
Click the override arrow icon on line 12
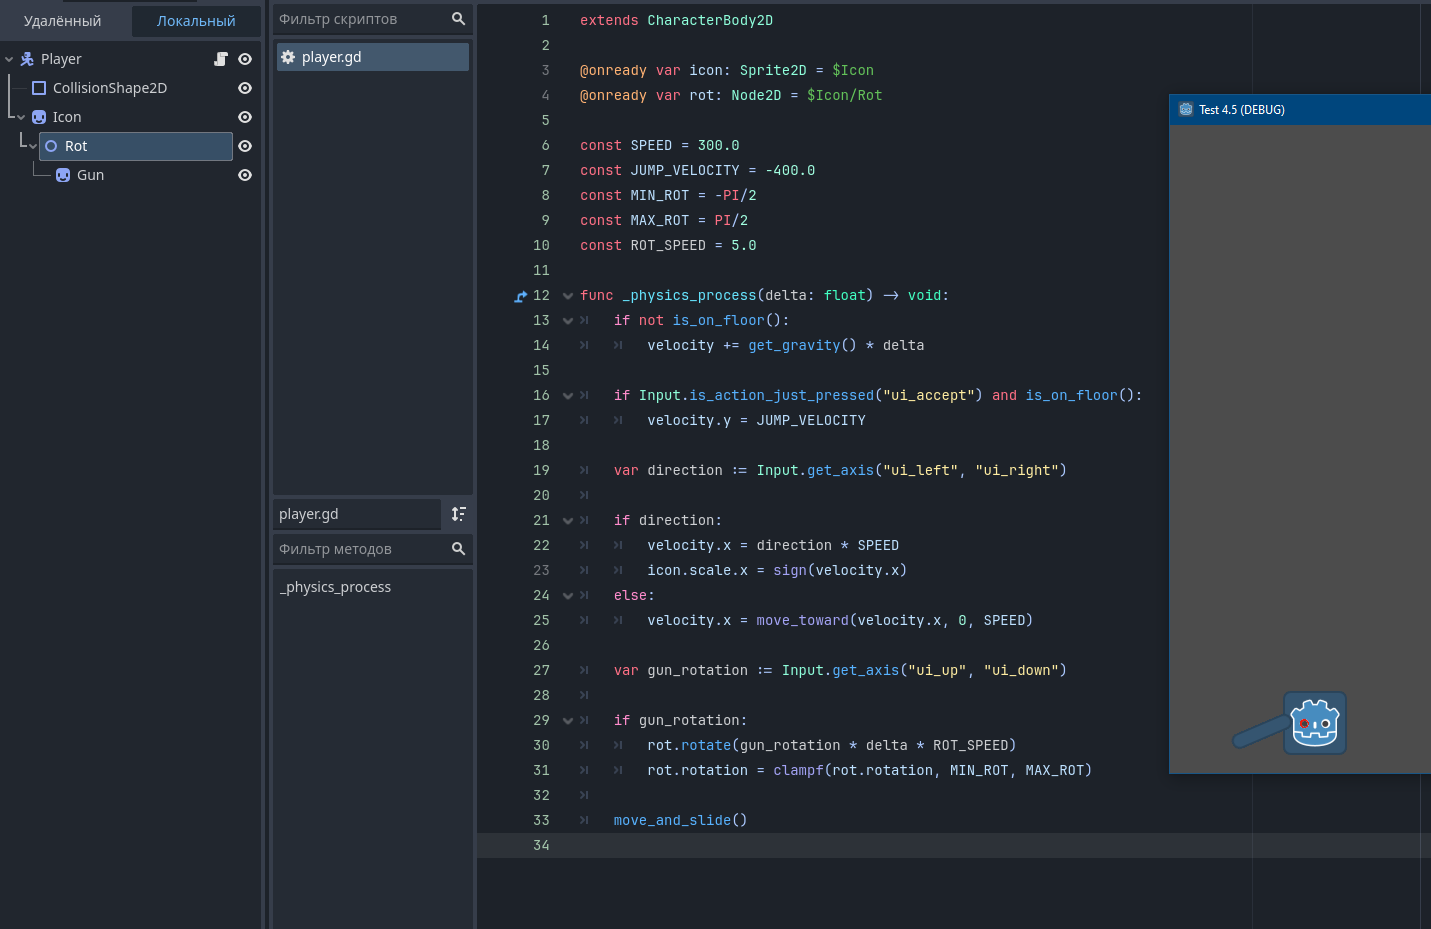pos(520,296)
